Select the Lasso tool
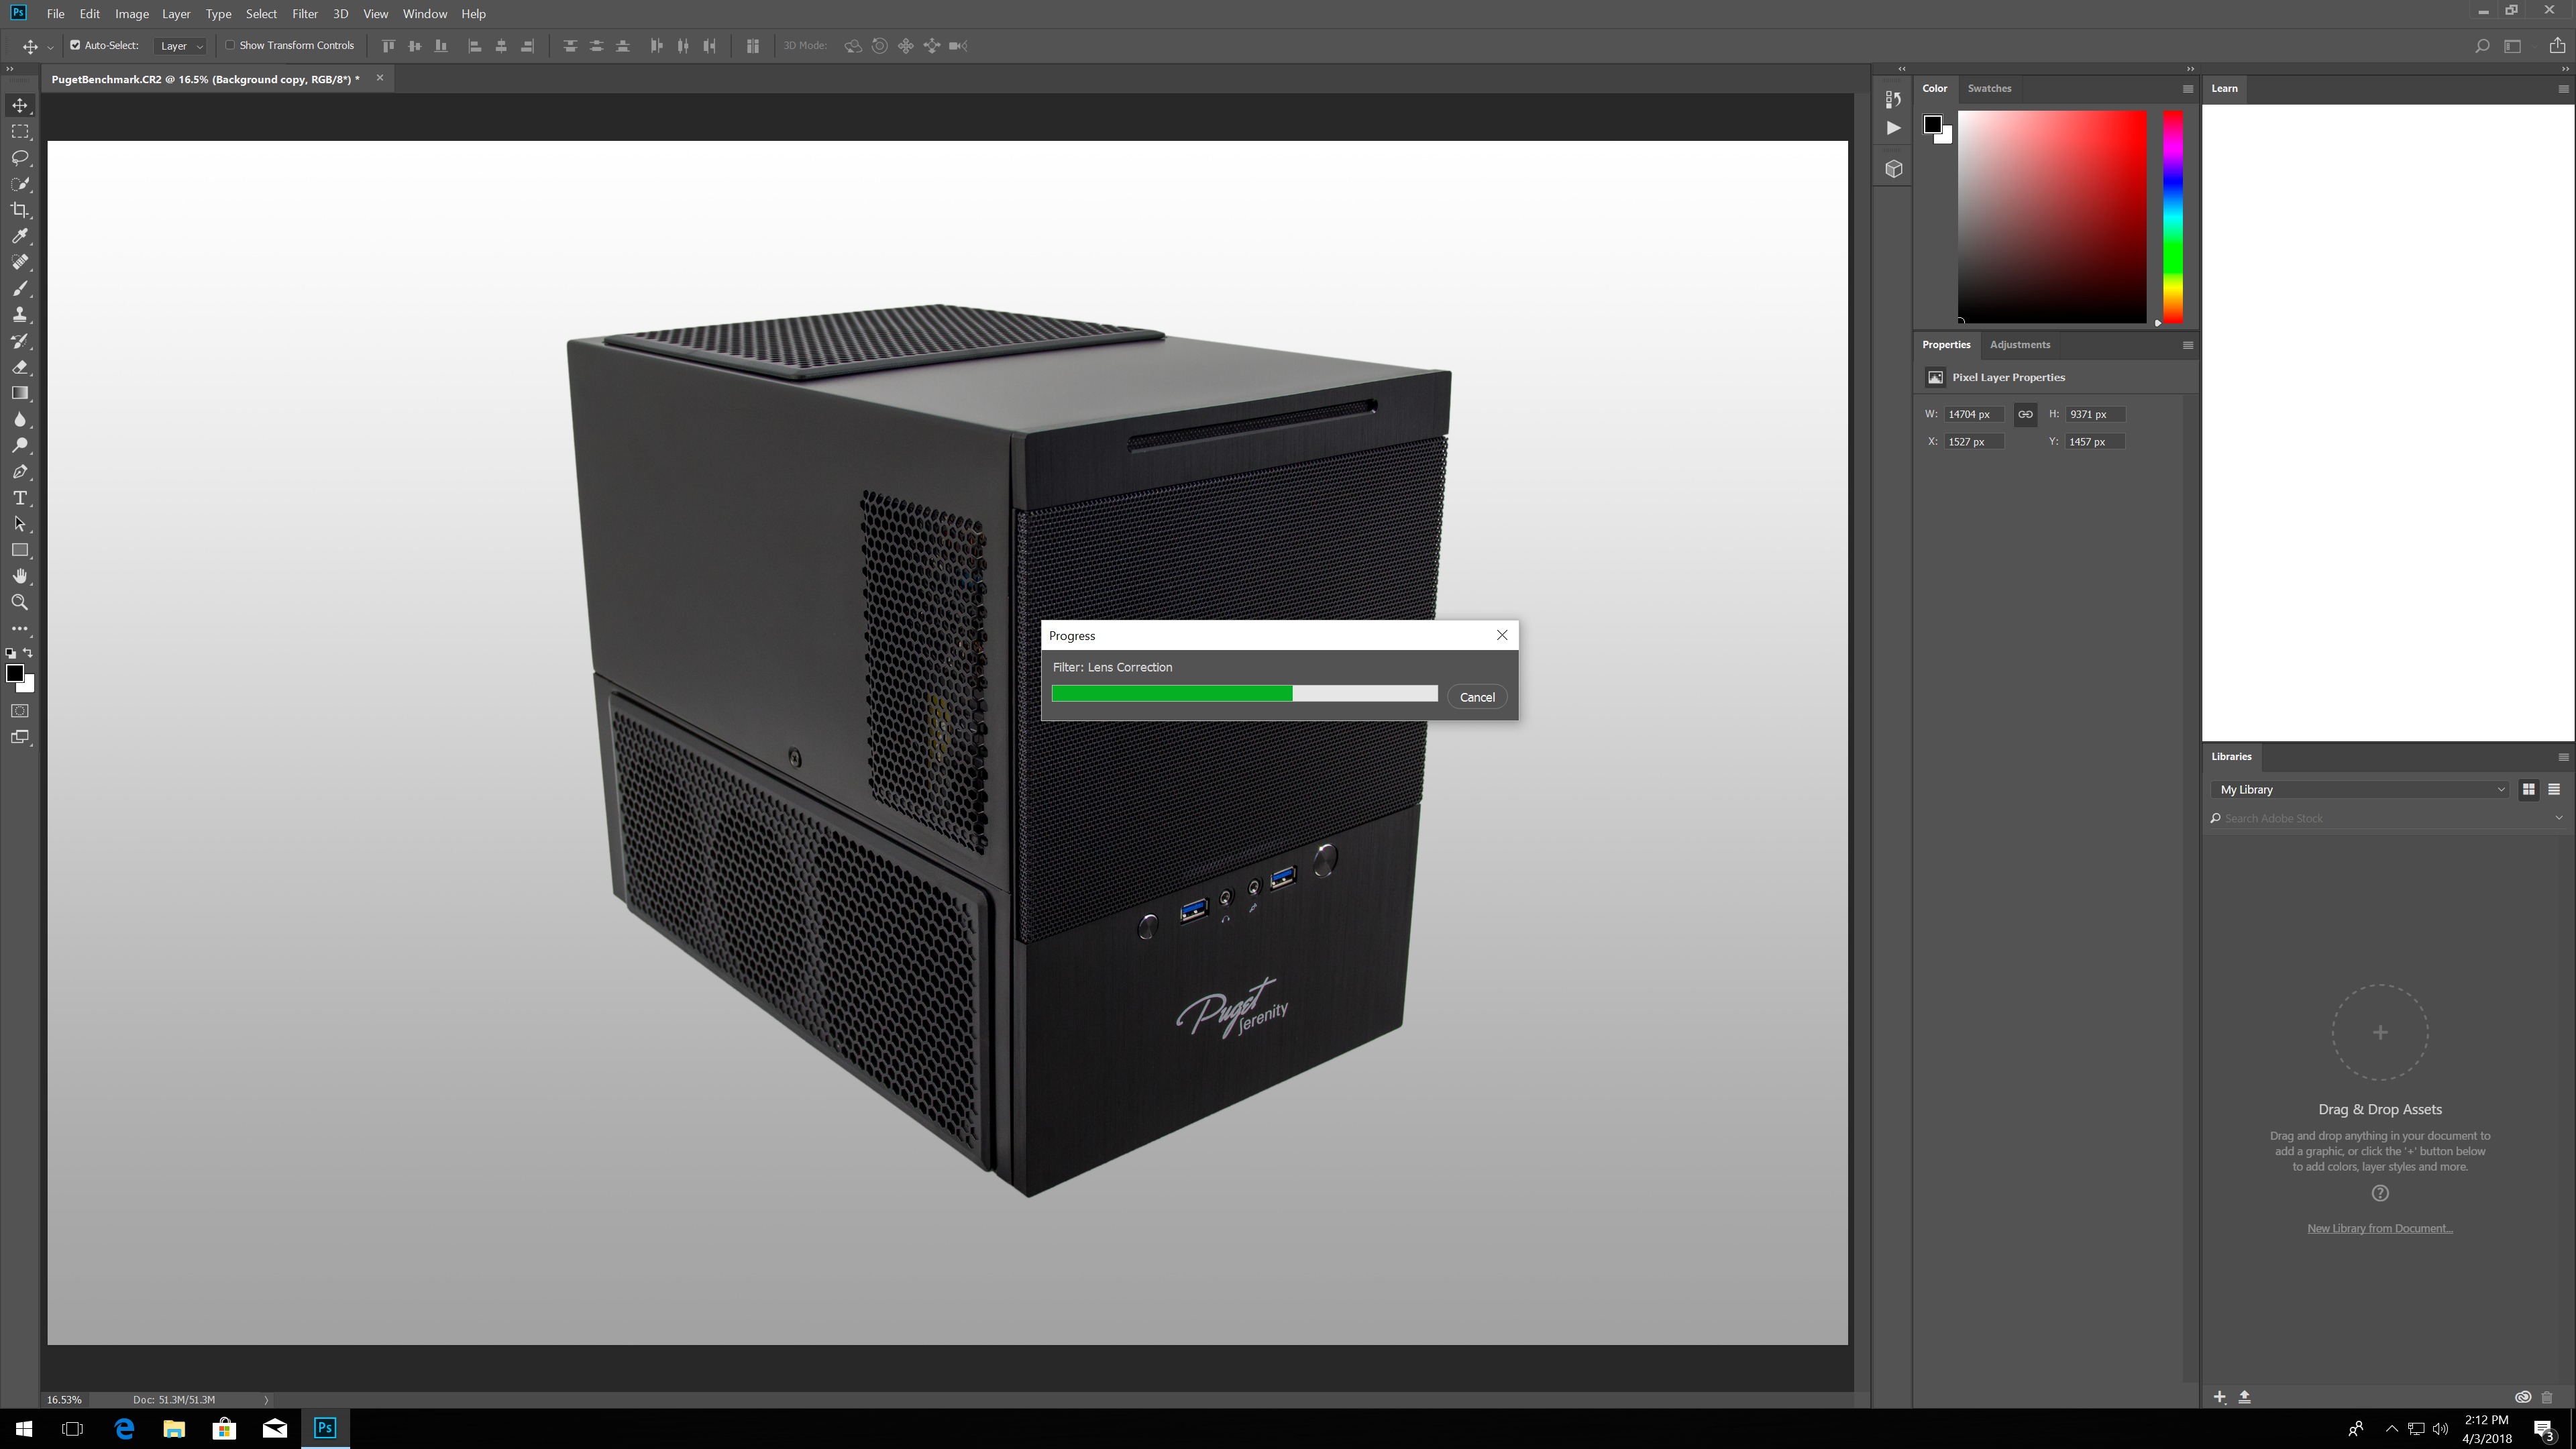Image resolution: width=2576 pixels, height=1449 pixels. pos(20,158)
